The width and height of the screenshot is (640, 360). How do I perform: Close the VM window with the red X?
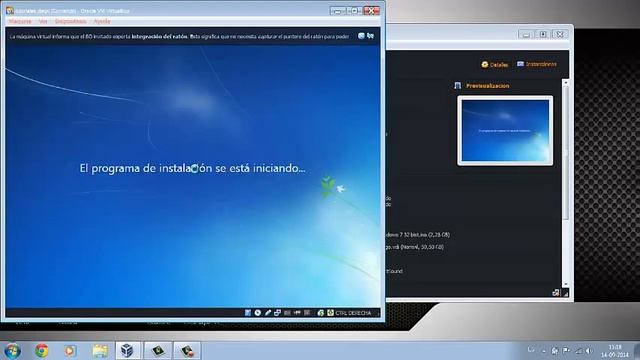click(x=371, y=11)
